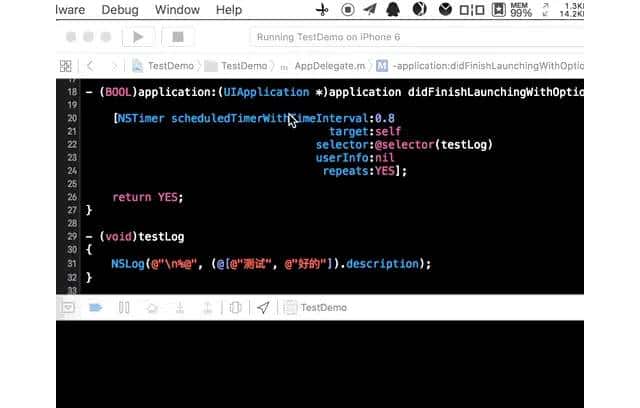The image size is (640, 408).
Task: Open the Help menu
Action: tap(229, 10)
